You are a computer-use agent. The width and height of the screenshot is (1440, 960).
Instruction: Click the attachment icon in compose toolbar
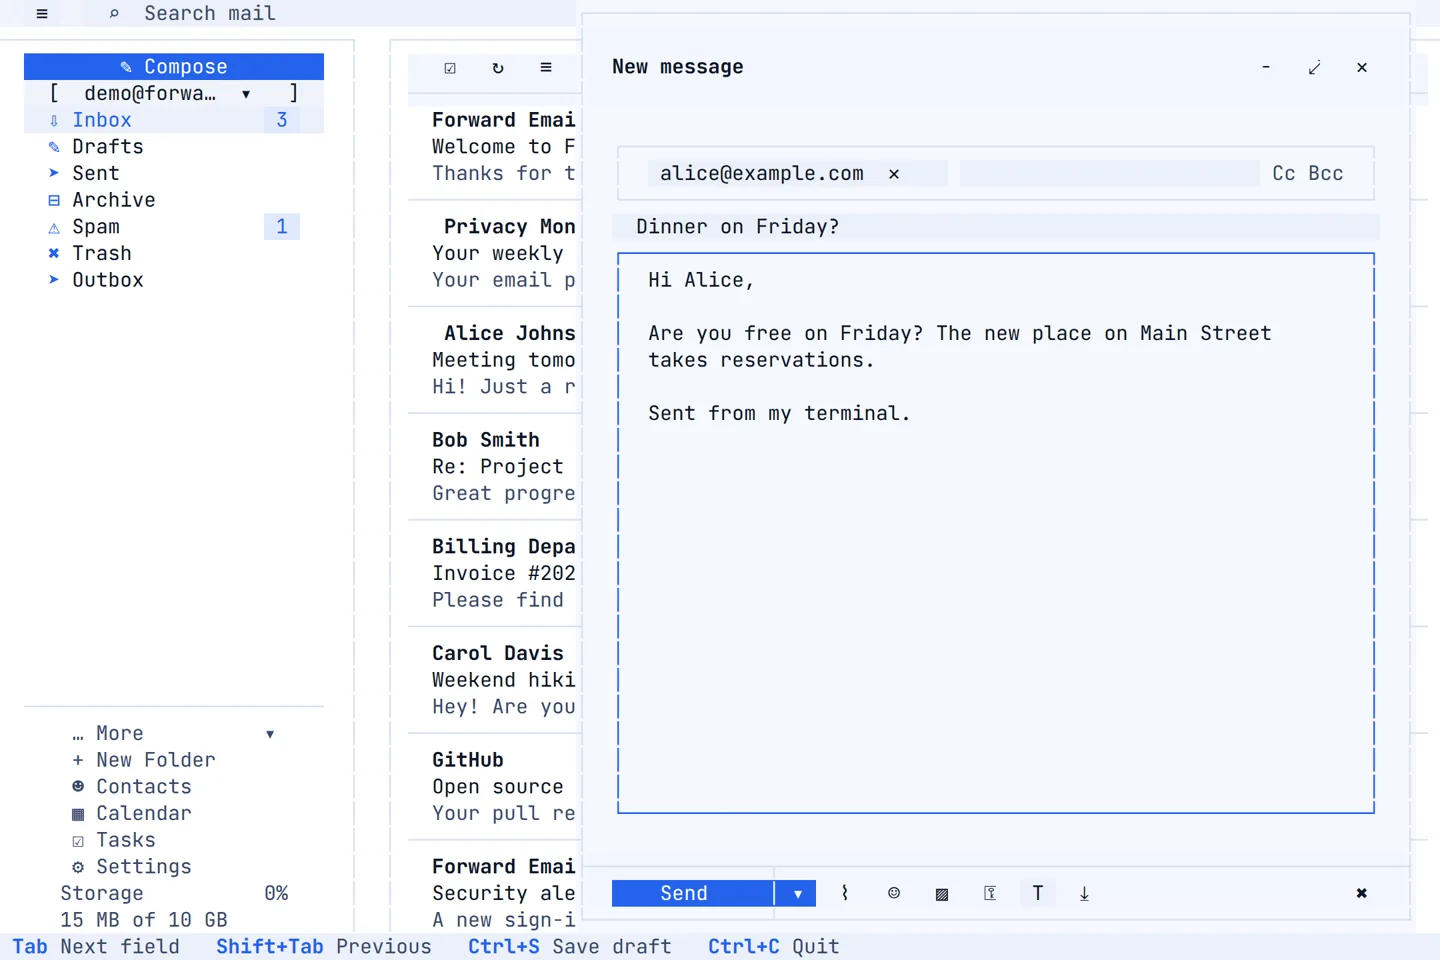tap(845, 893)
